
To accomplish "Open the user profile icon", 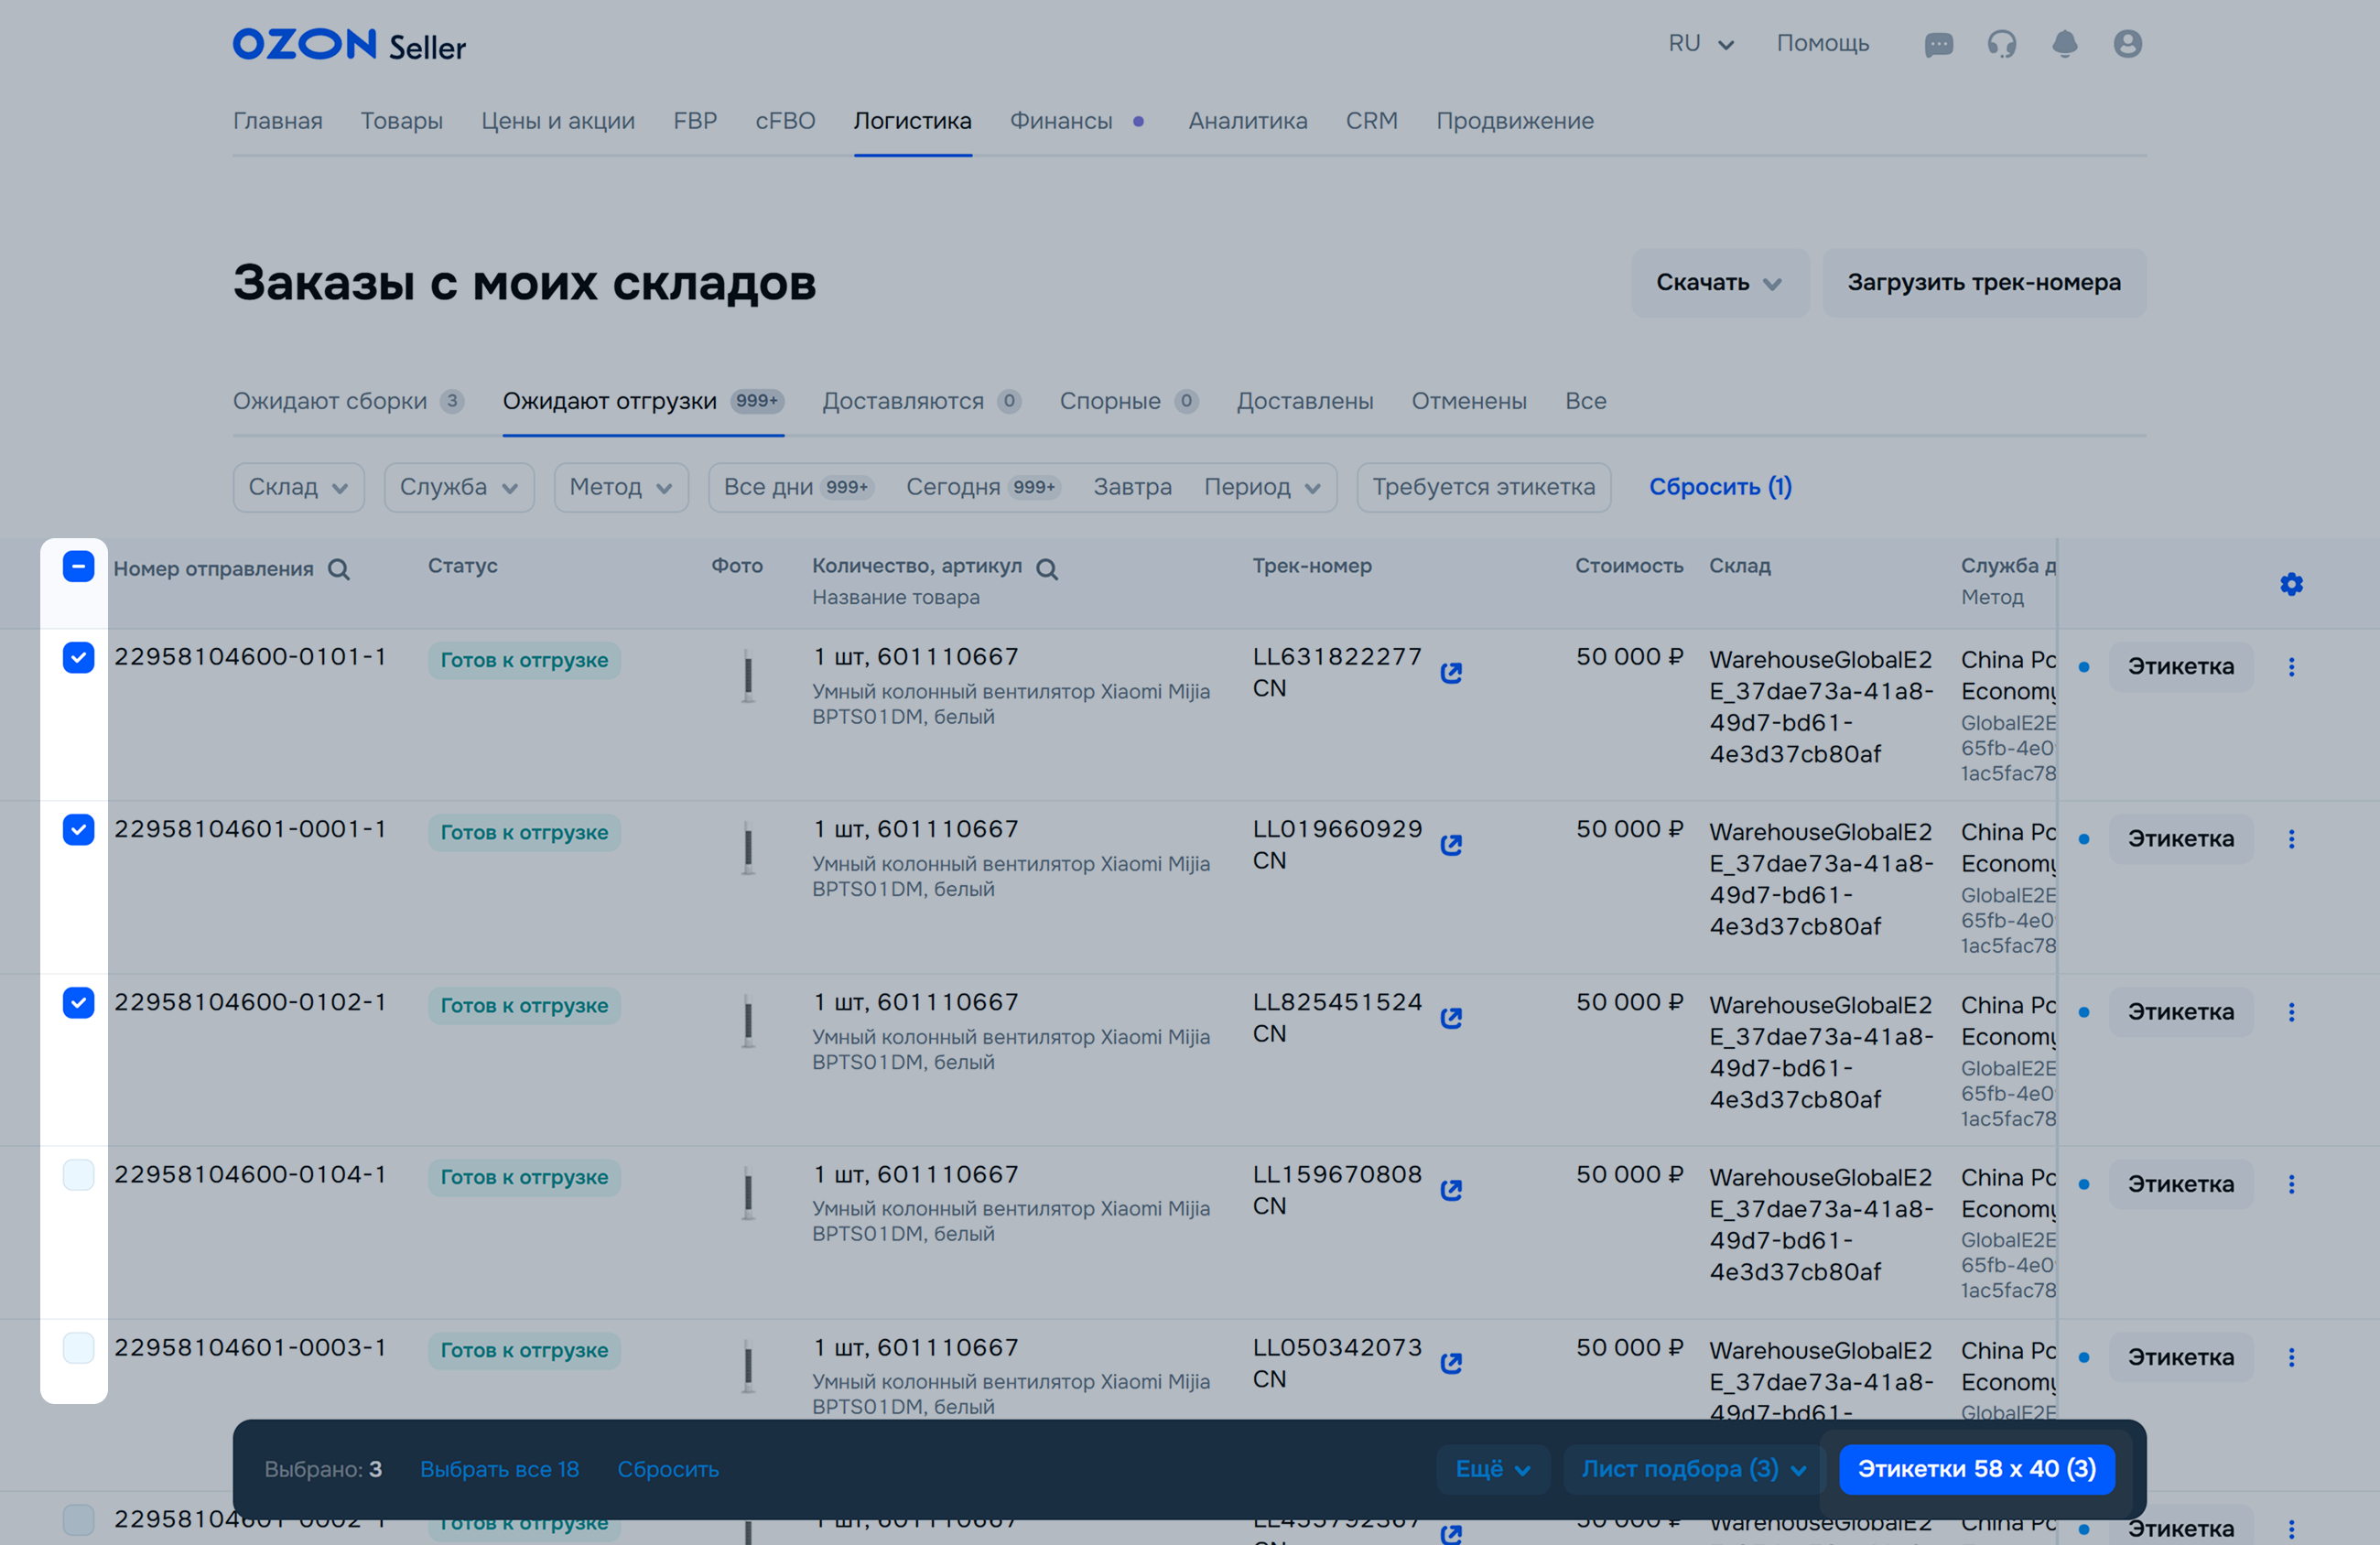I will 2127,44.
